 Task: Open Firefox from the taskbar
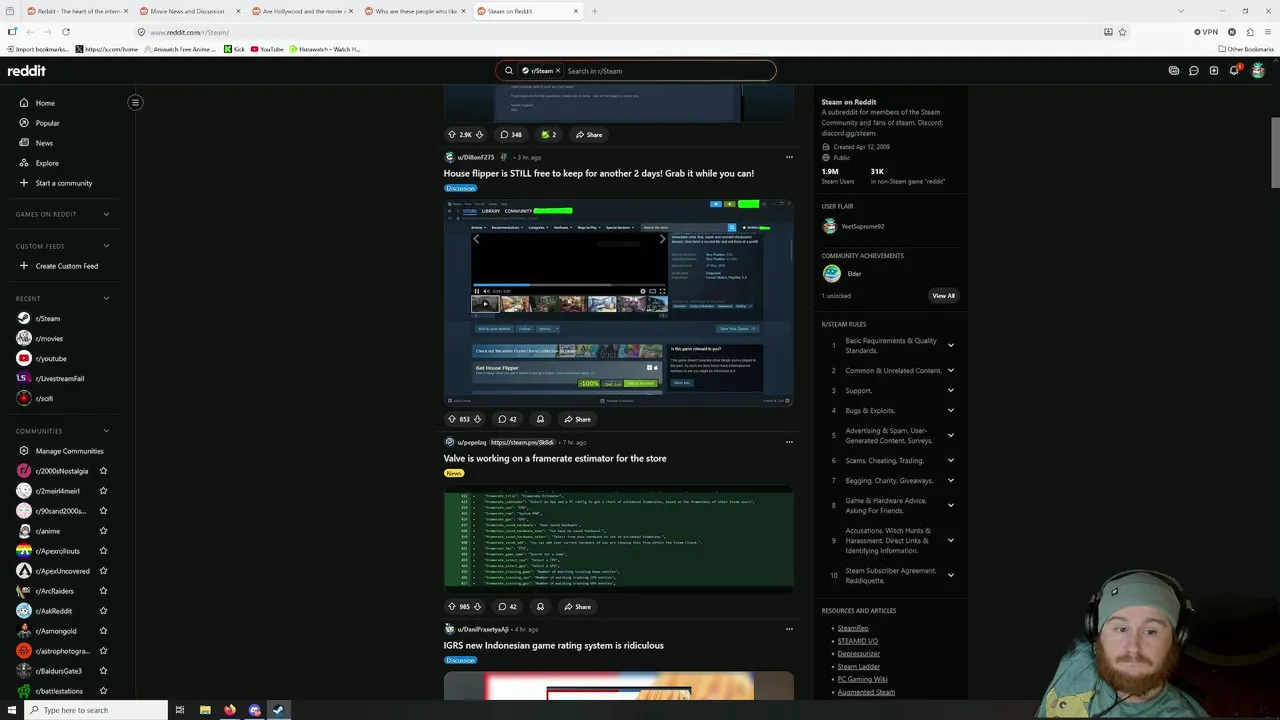point(230,710)
